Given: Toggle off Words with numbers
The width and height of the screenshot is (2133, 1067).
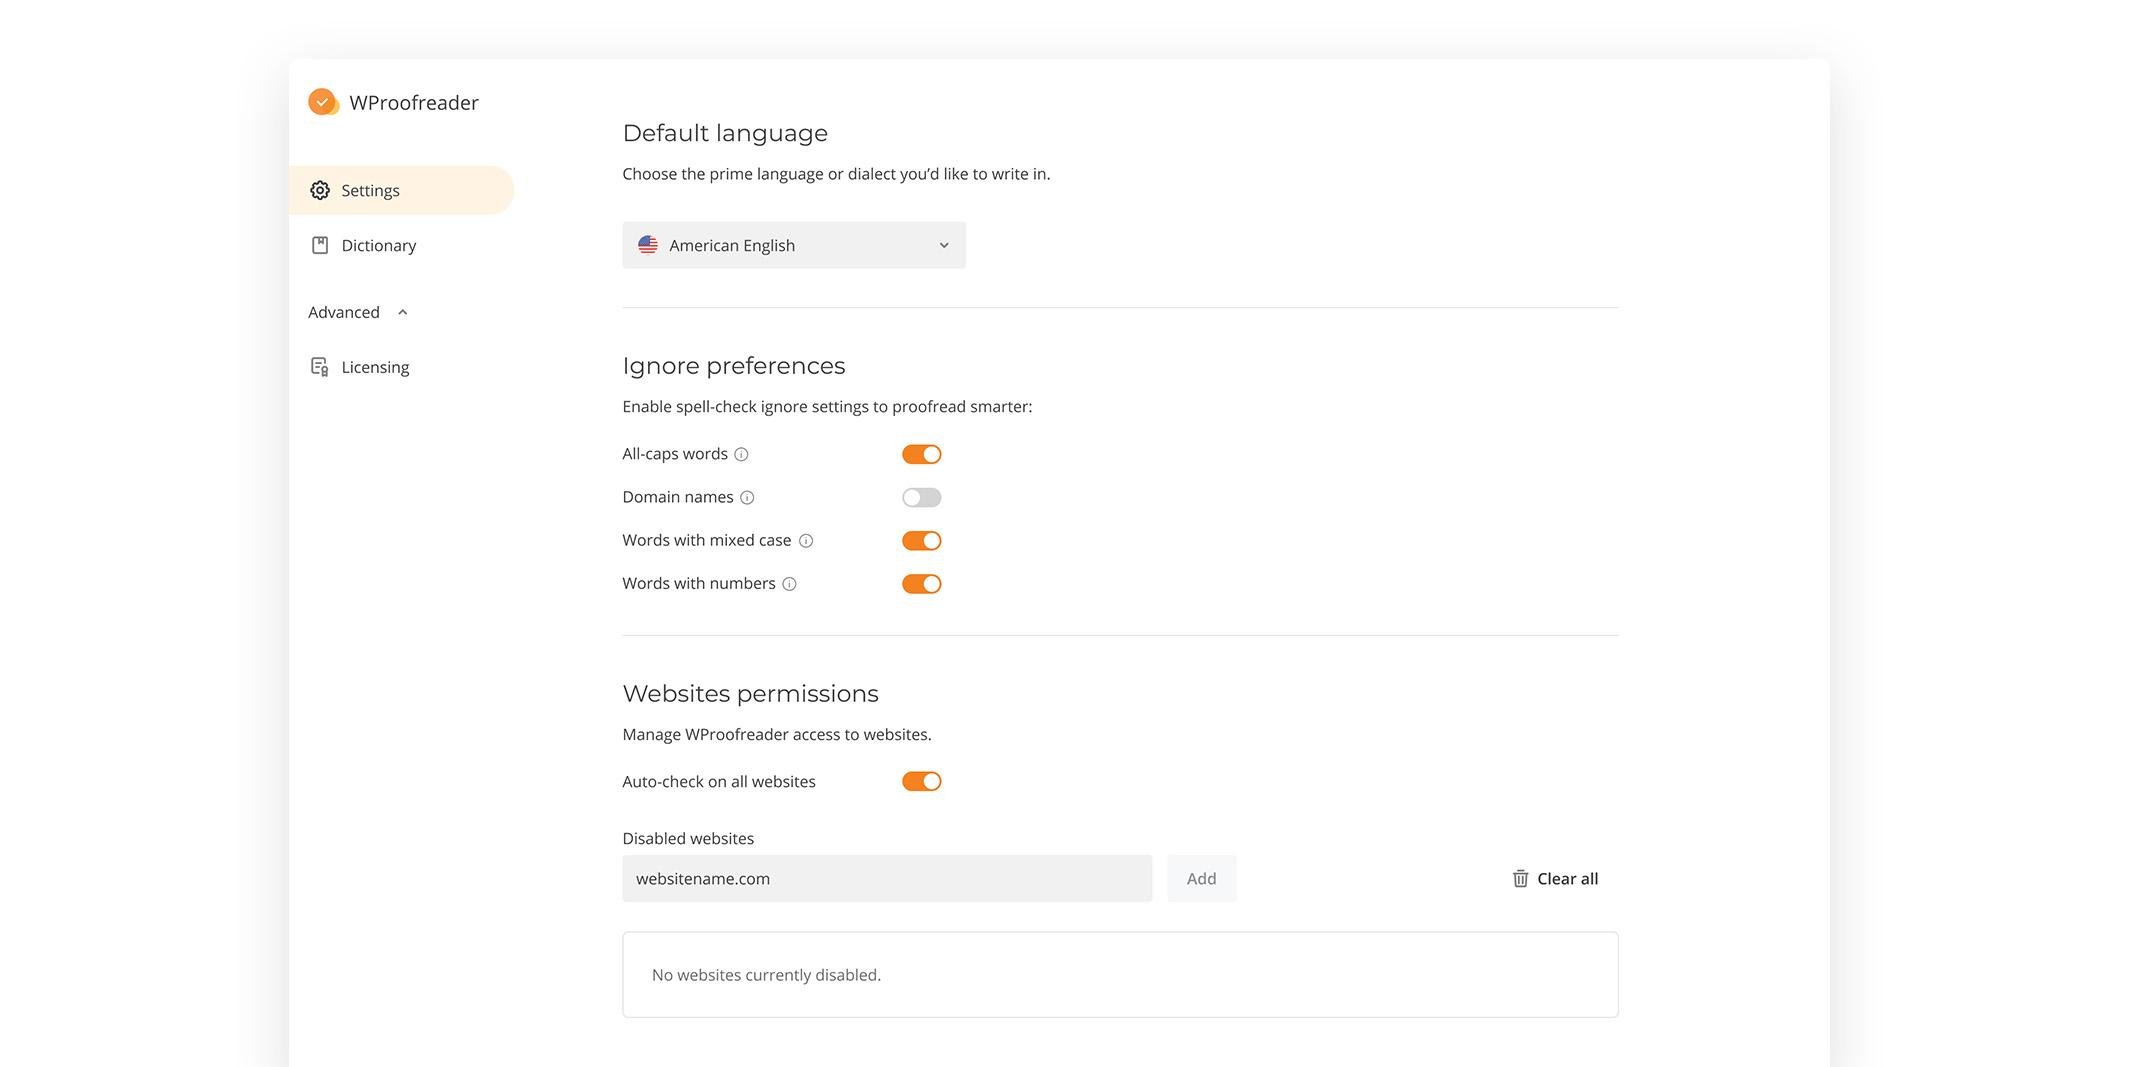Looking at the screenshot, I should click(x=921, y=584).
